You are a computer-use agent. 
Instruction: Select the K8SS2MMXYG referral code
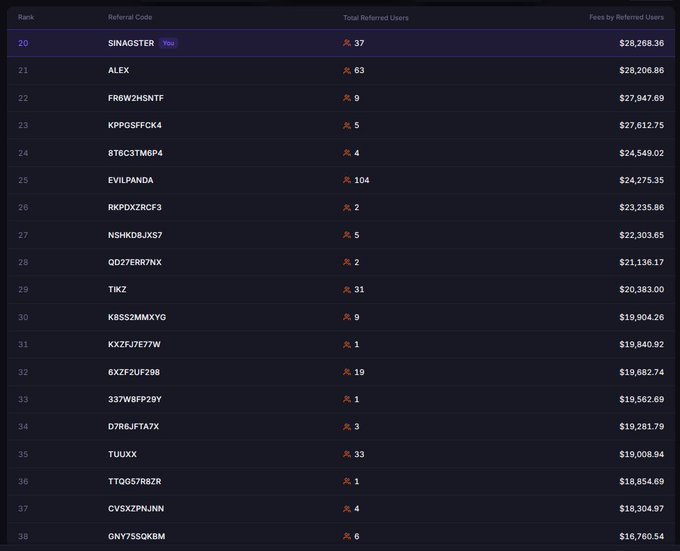click(137, 317)
